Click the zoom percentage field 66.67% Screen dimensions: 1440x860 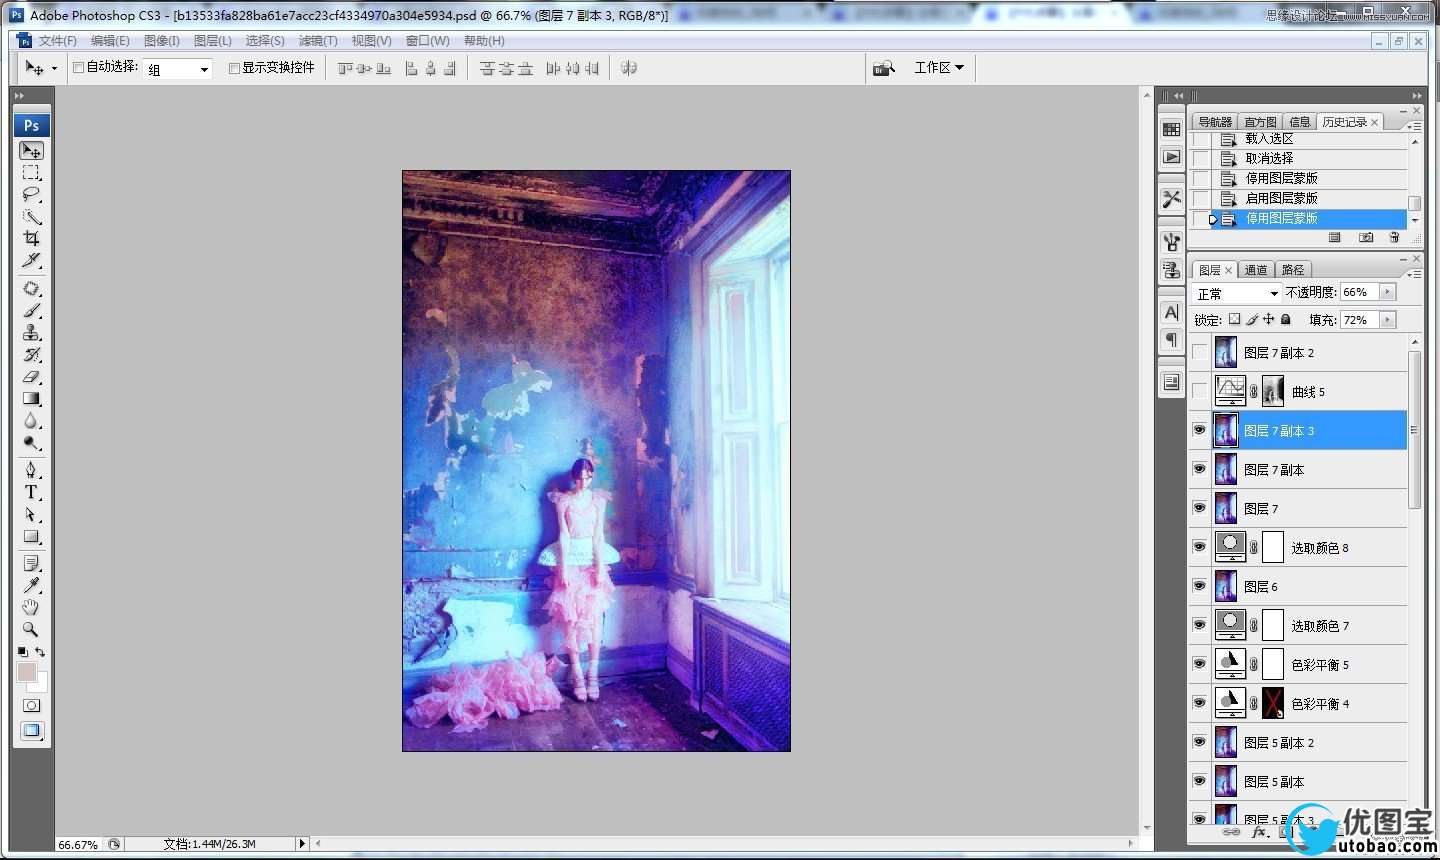pyautogui.click(x=78, y=844)
